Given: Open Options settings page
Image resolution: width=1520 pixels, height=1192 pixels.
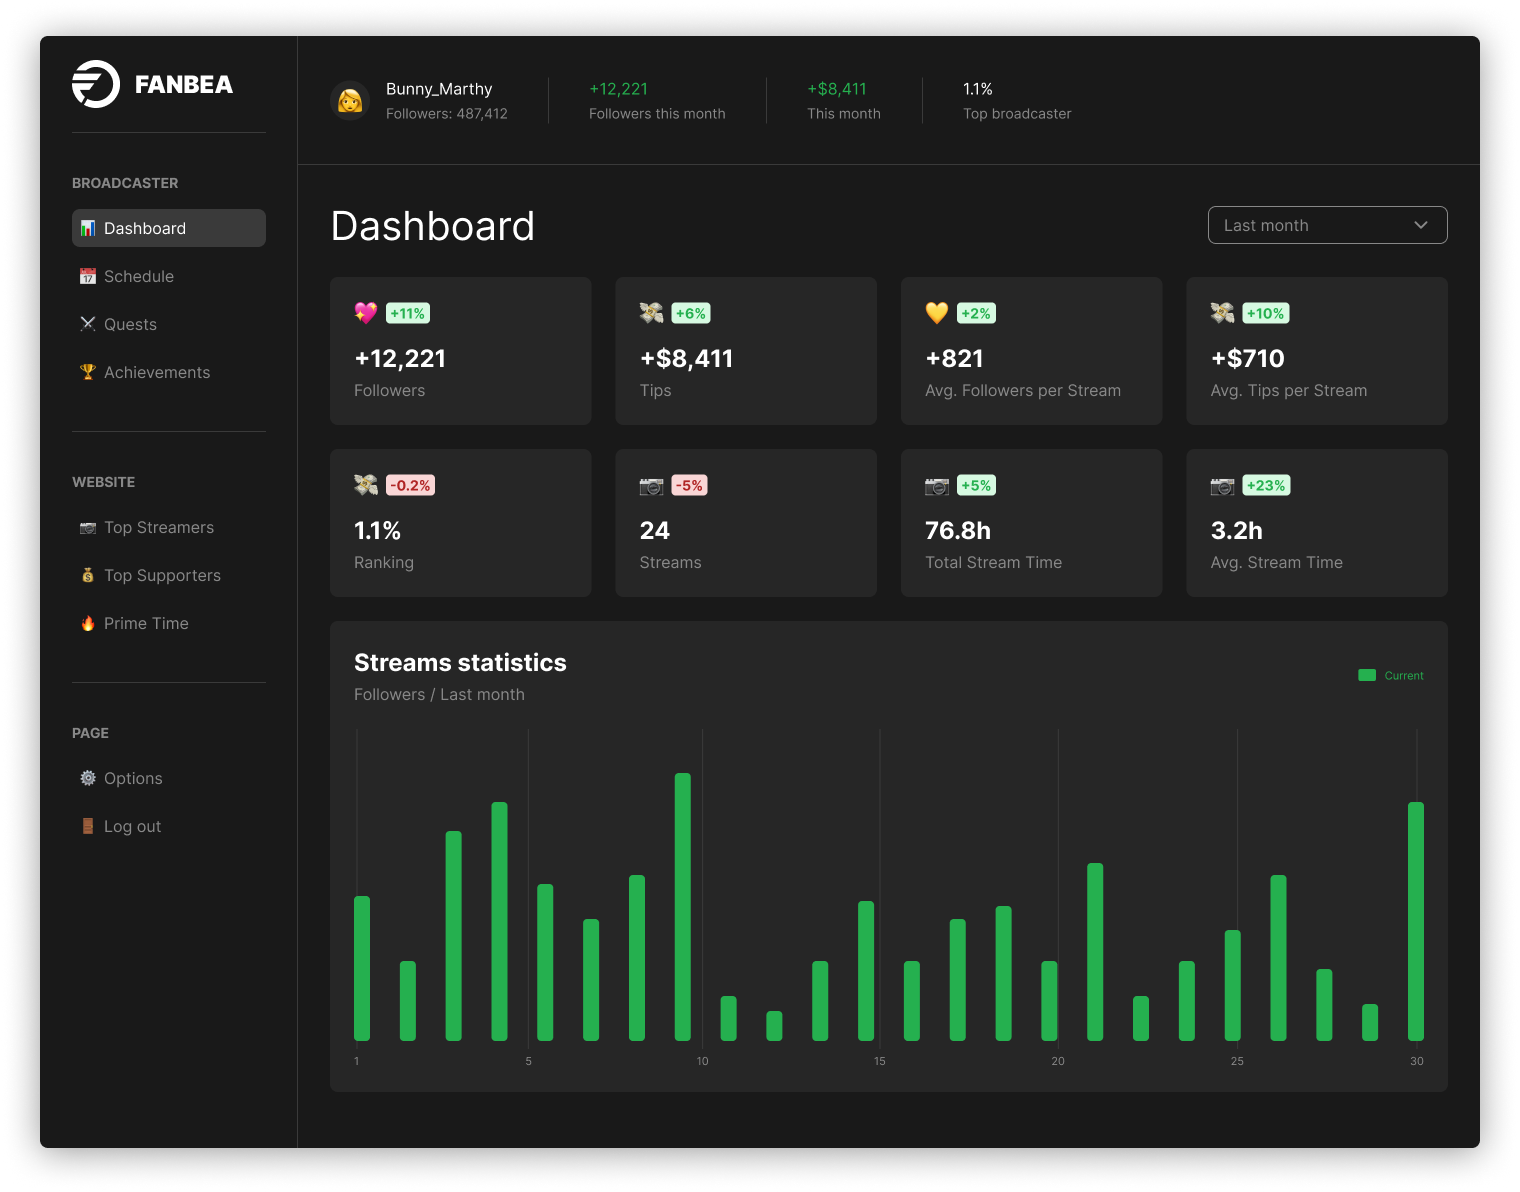Looking at the screenshot, I should pos(169,778).
